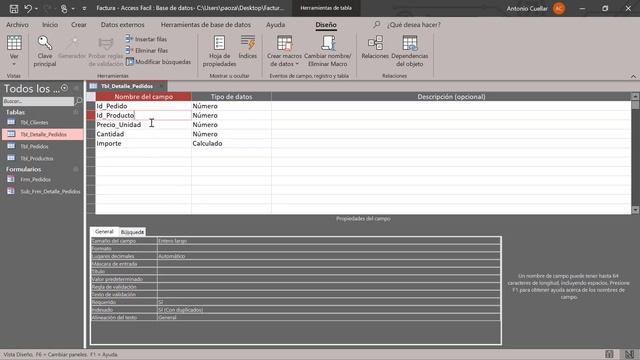Open the Sub_Frm_Detalle_Pedidos form

click(x=50, y=191)
